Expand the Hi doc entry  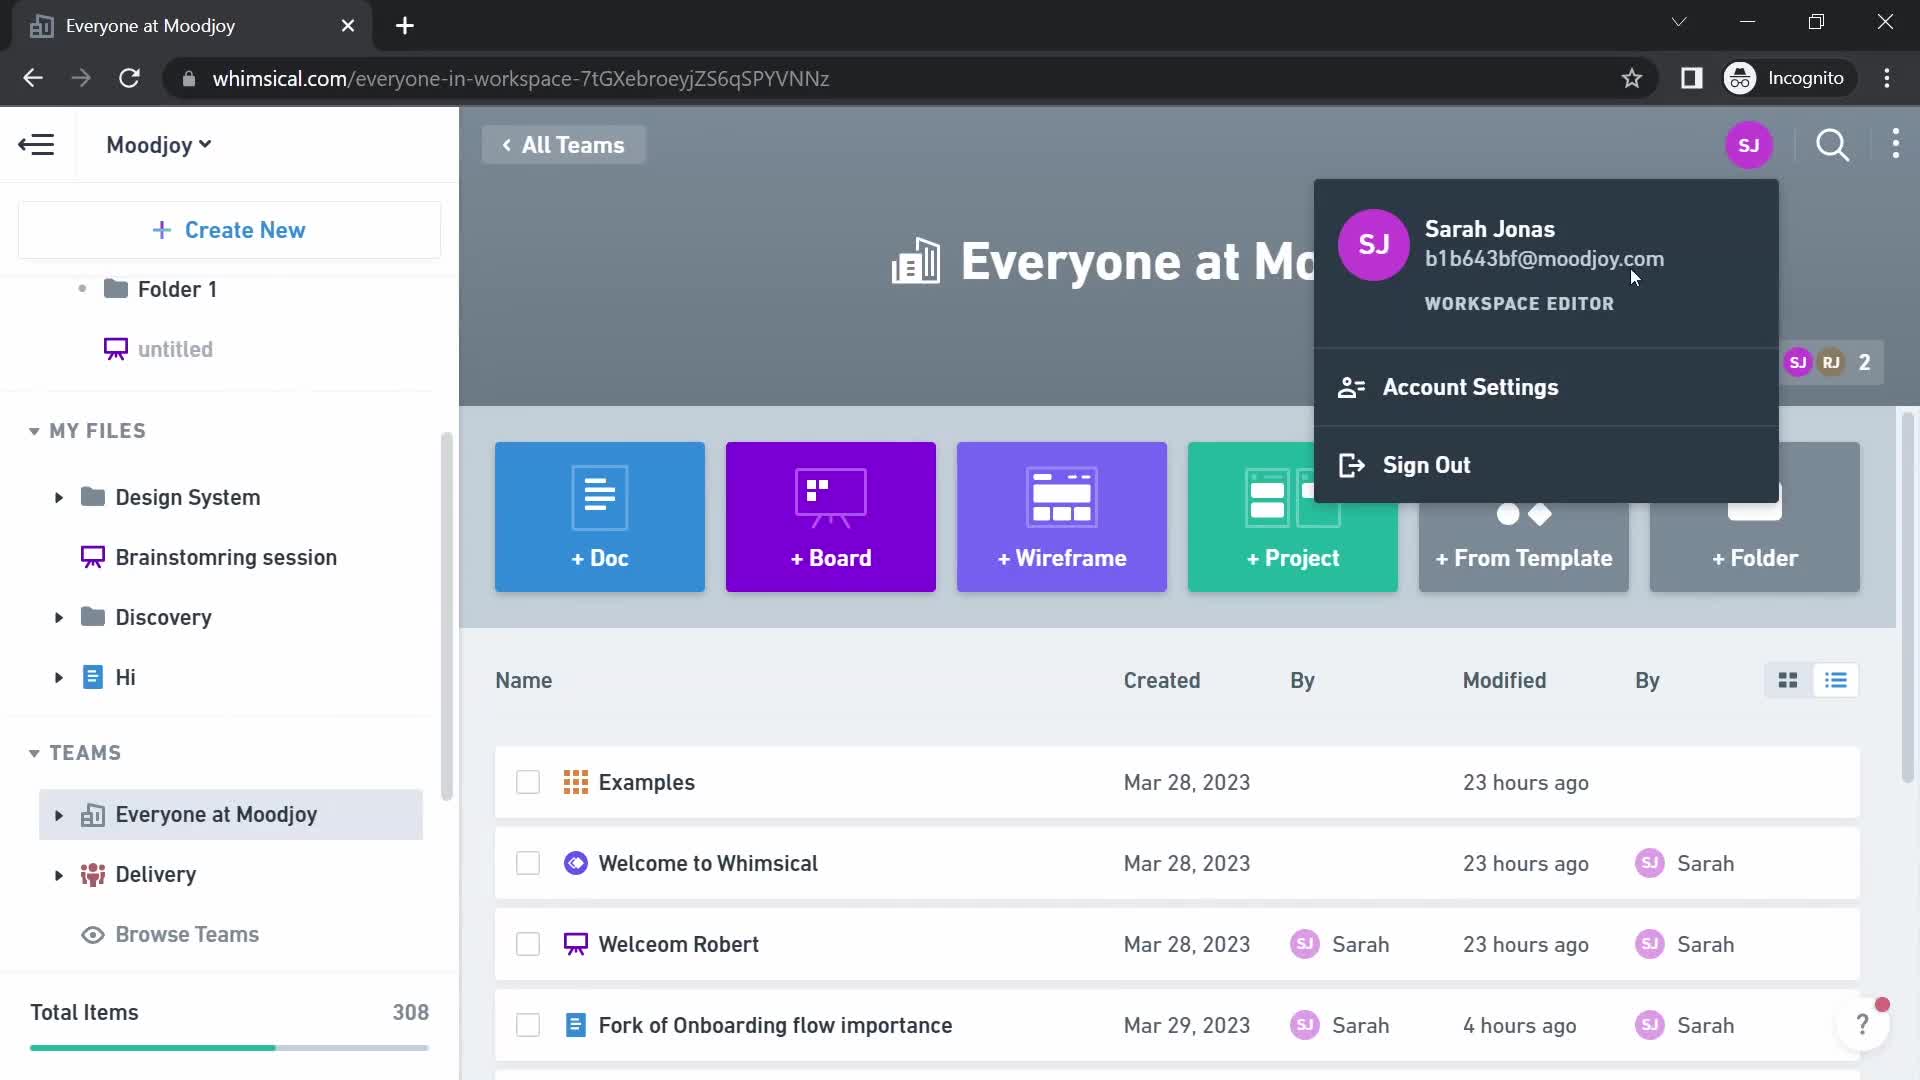(59, 677)
